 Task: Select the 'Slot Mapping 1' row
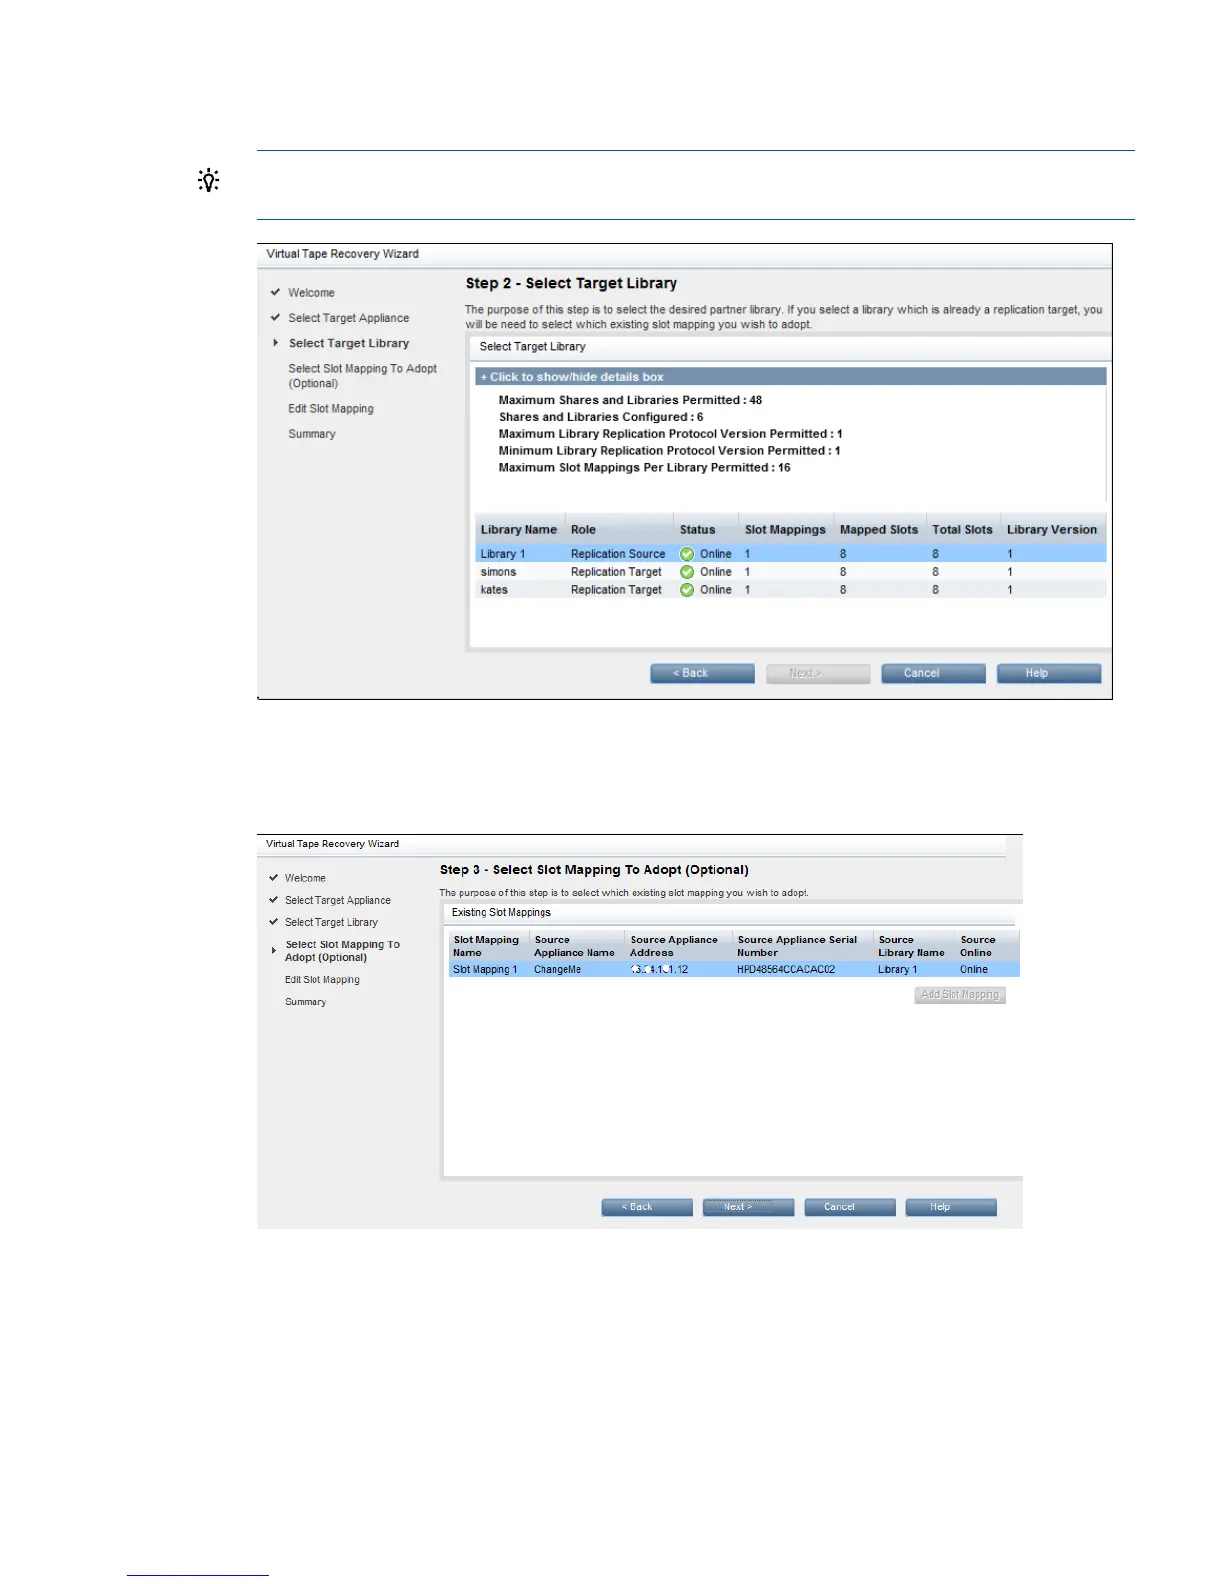734,969
